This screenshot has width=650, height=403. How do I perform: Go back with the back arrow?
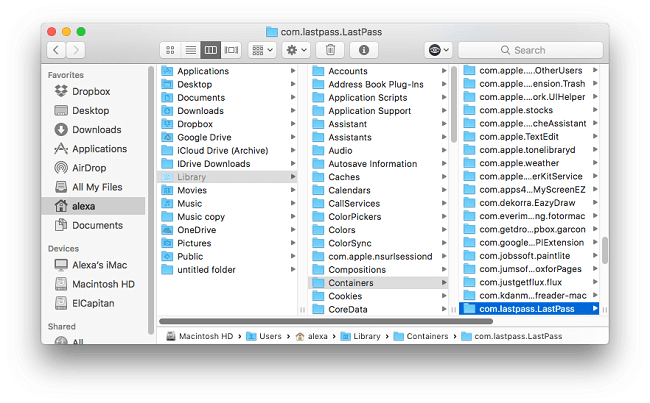tap(56, 50)
